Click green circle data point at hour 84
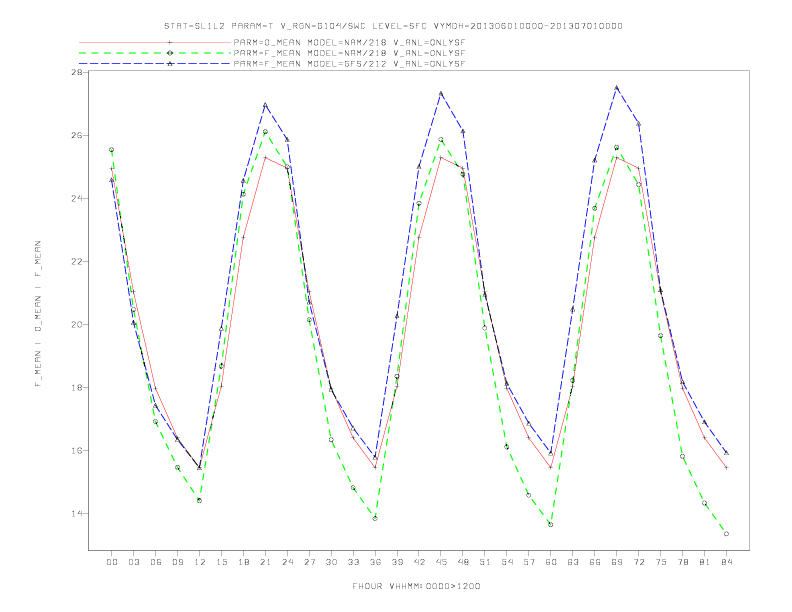The image size is (792, 612). 726,534
